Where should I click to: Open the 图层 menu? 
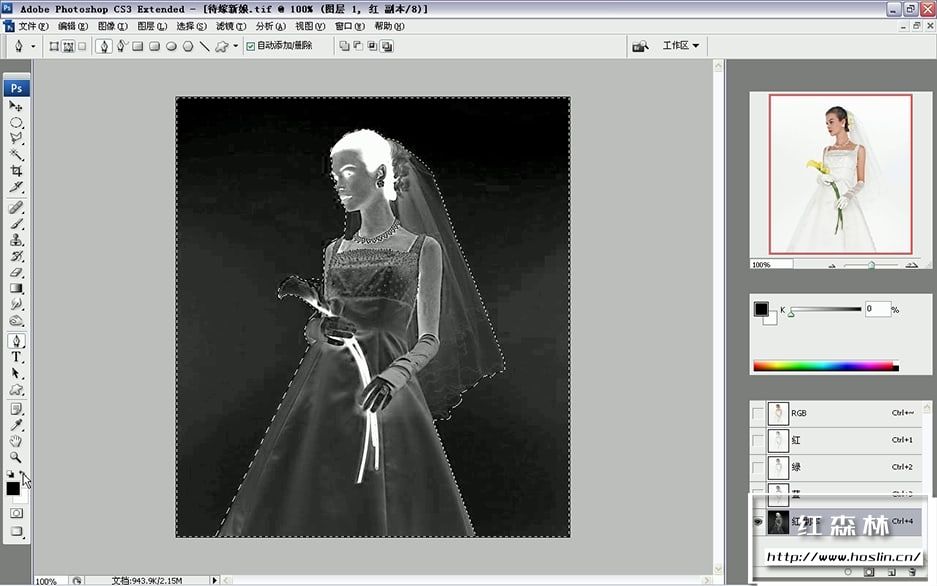pos(152,26)
